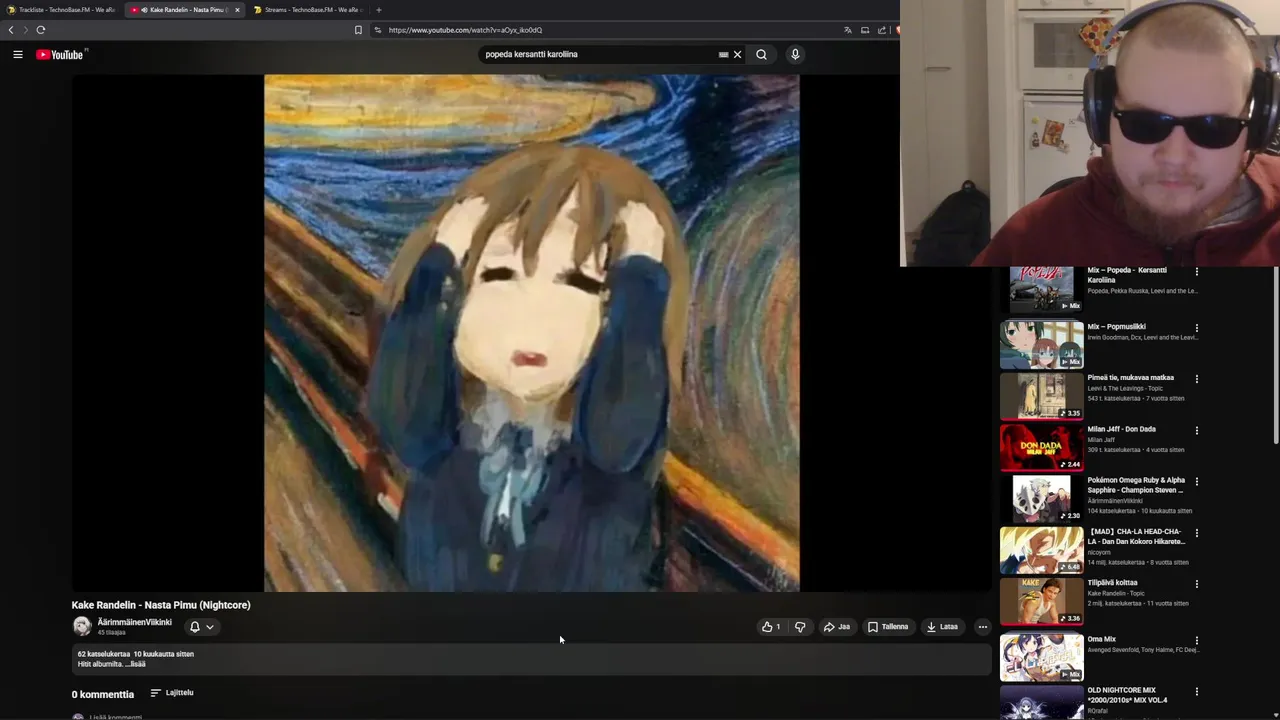
Task: Open the ÄärimmäinenViikinki channel name link
Action: click(x=134, y=622)
